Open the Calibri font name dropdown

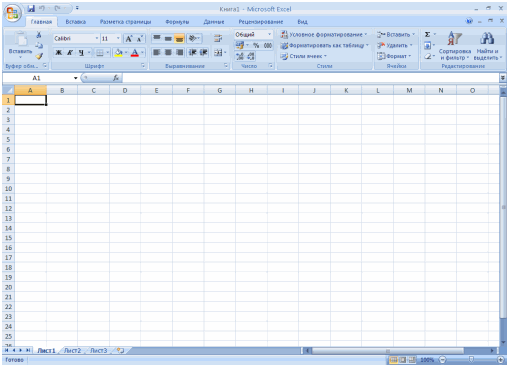[x=97, y=39]
